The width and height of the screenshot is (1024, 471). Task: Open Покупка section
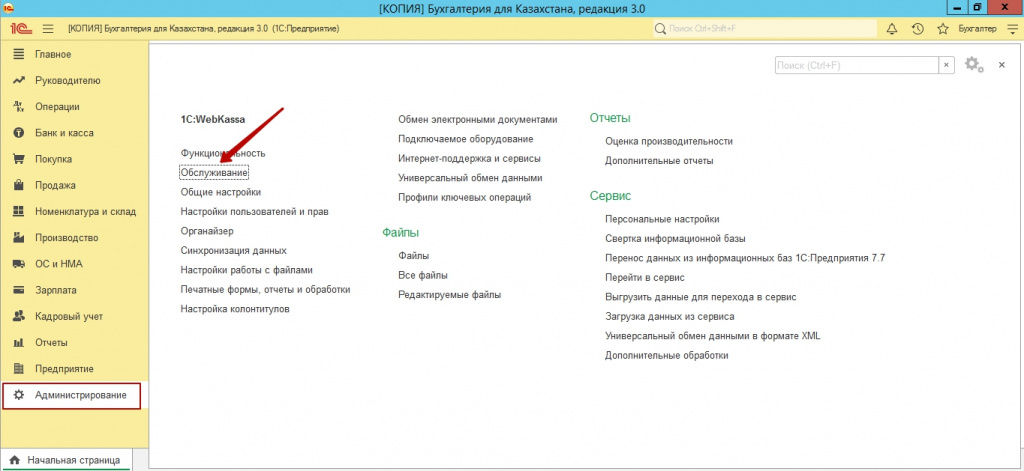point(74,159)
